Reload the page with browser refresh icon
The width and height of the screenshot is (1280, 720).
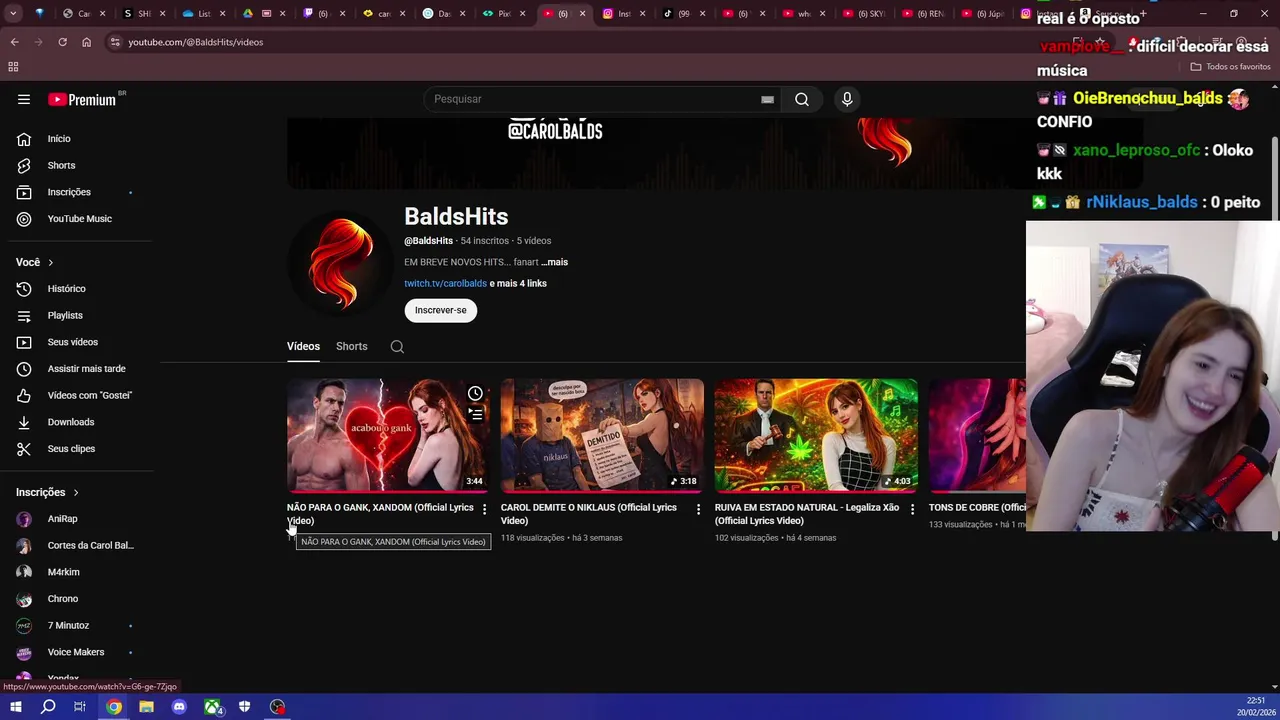[62, 42]
